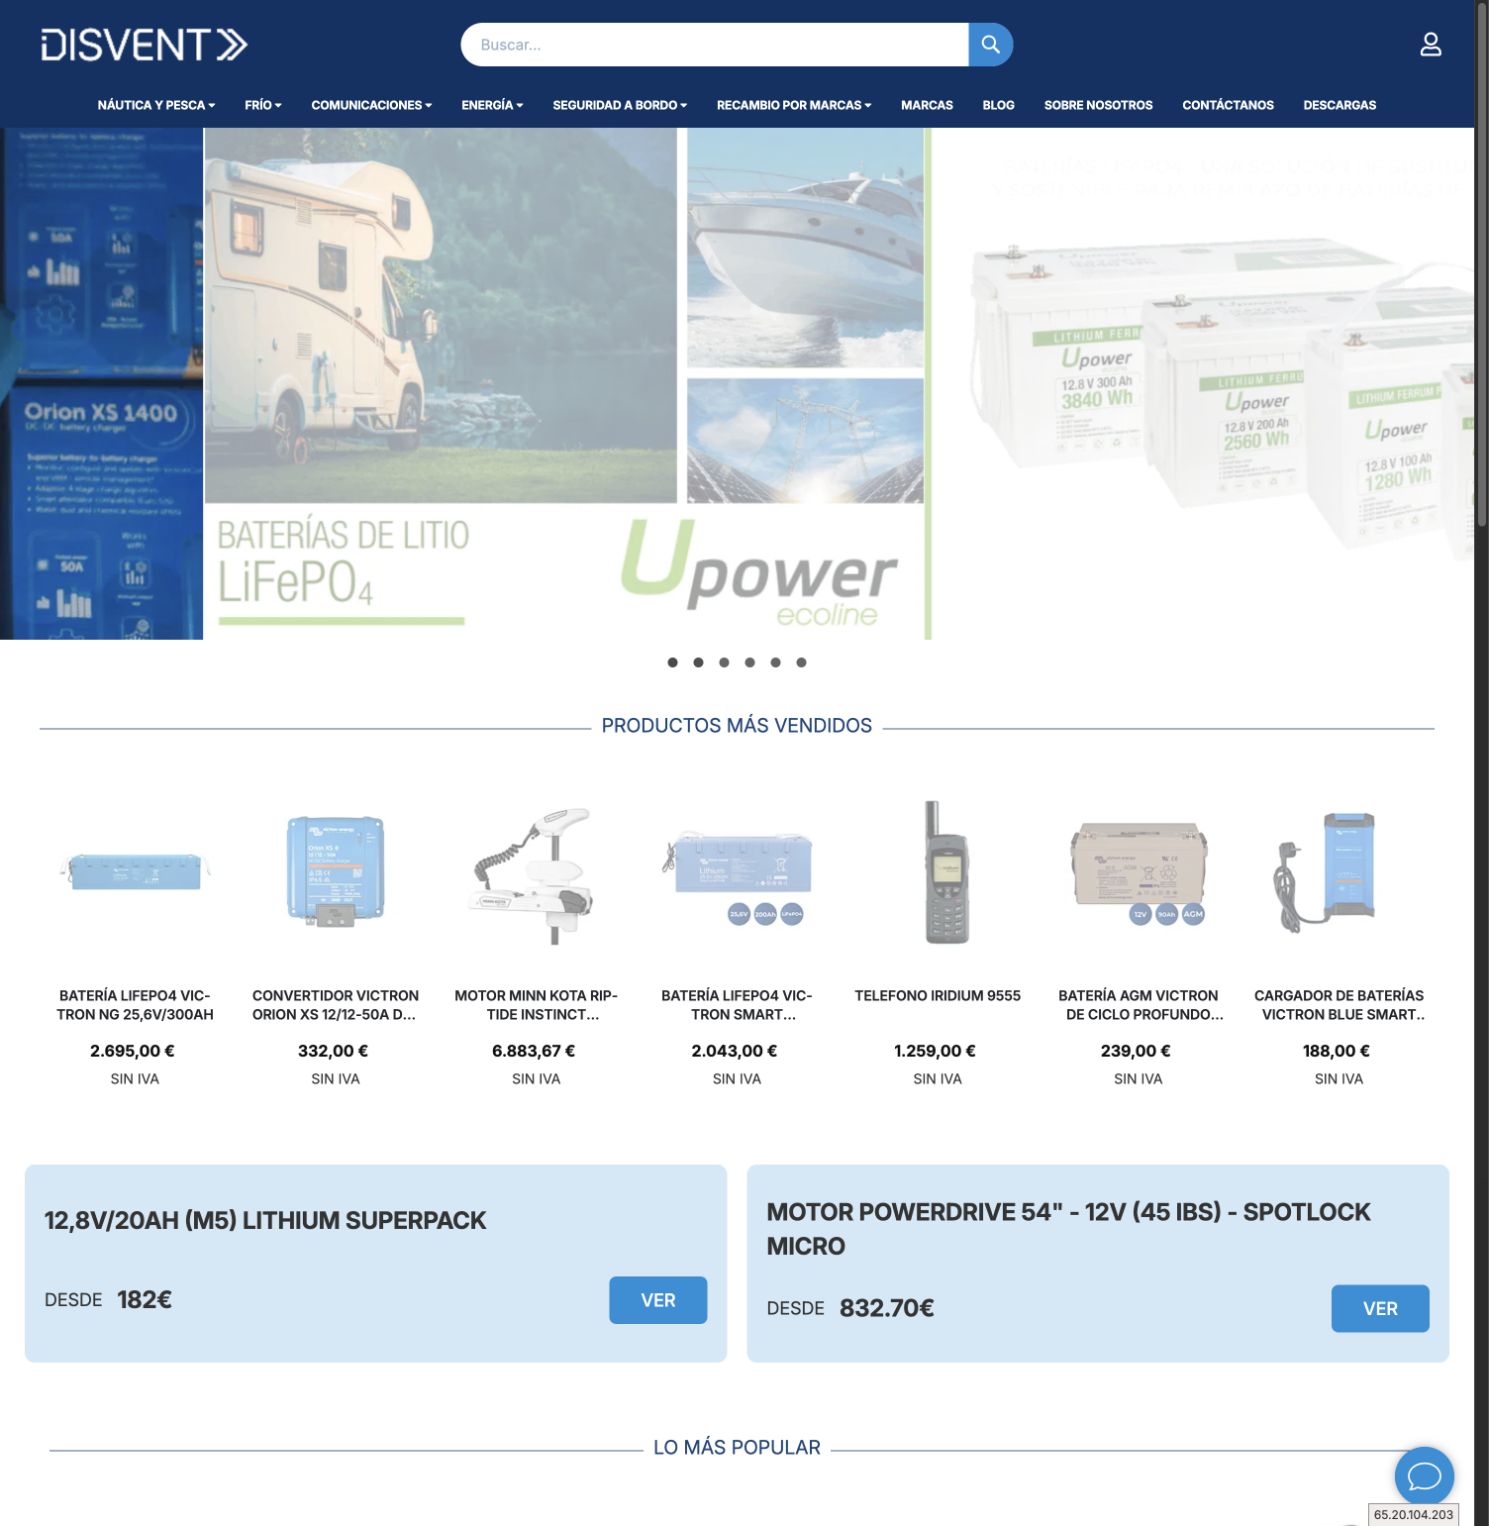Image resolution: width=1489 pixels, height=1526 pixels.
Task: Click VER for the Lithium Superpack
Action: tap(658, 1300)
